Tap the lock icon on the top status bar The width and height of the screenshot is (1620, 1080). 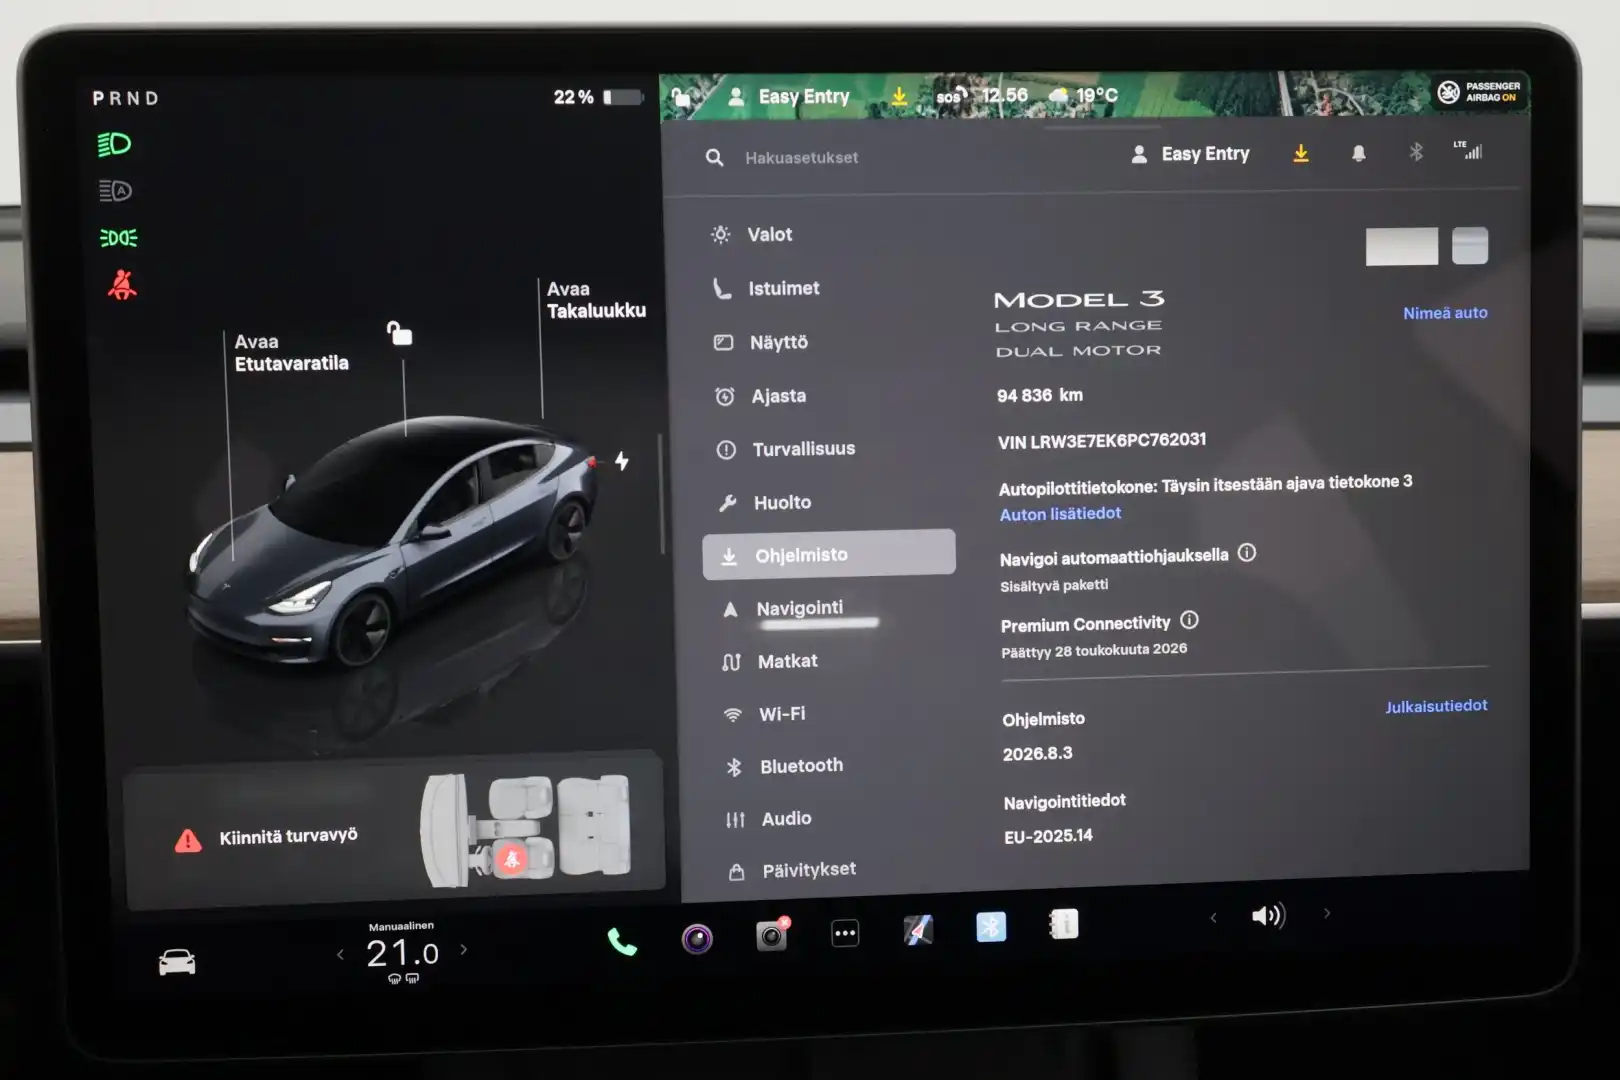[x=681, y=97]
